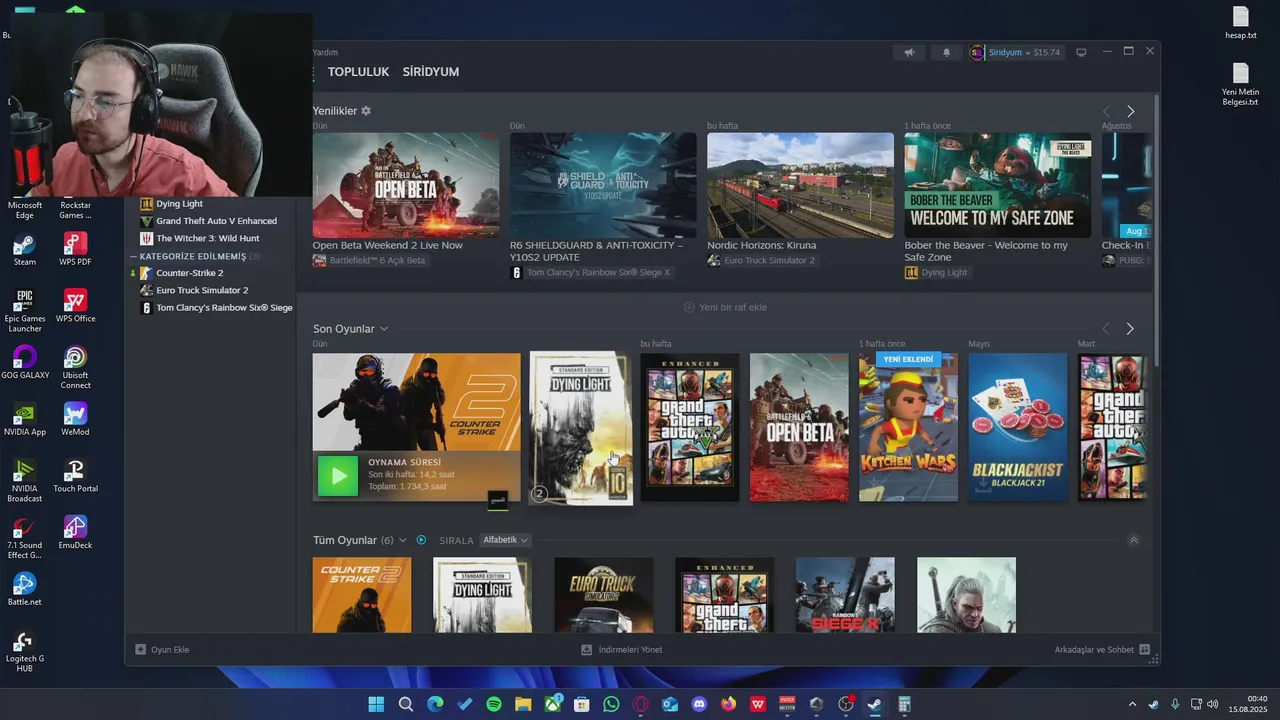Open Discord from the taskbar
Screen dimensions: 1280x720
pos(699,704)
